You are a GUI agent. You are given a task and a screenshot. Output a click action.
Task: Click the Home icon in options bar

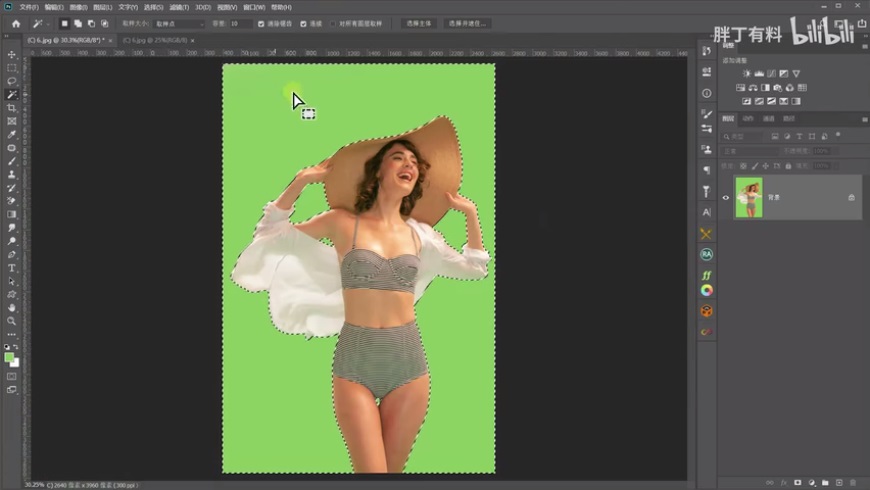tap(15, 23)
